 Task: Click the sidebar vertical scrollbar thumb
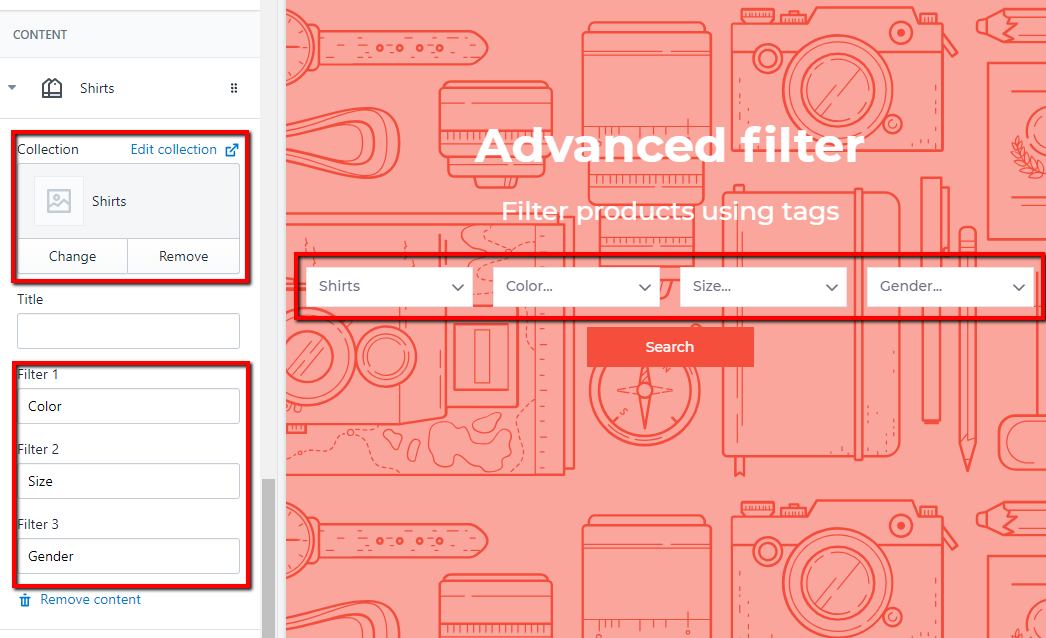268,558
